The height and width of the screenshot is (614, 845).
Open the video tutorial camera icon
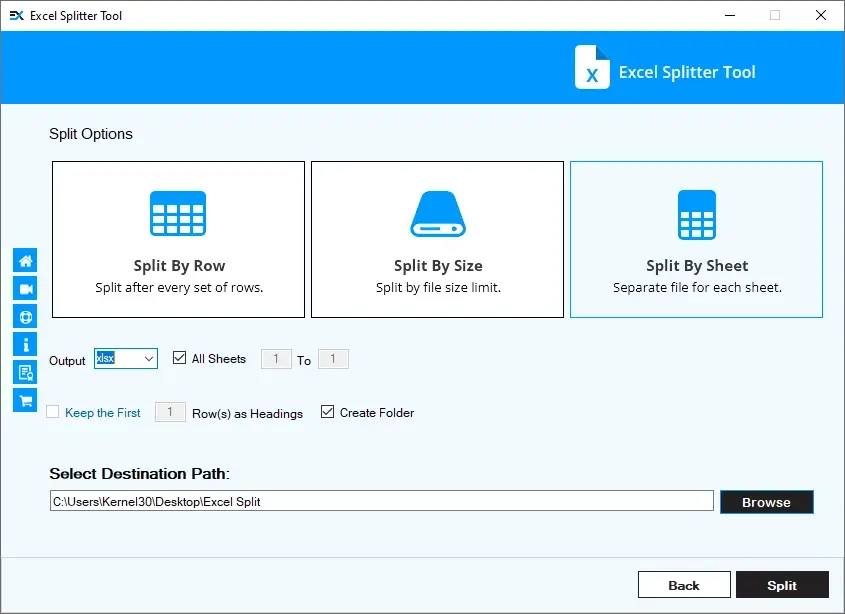point(25,288)
